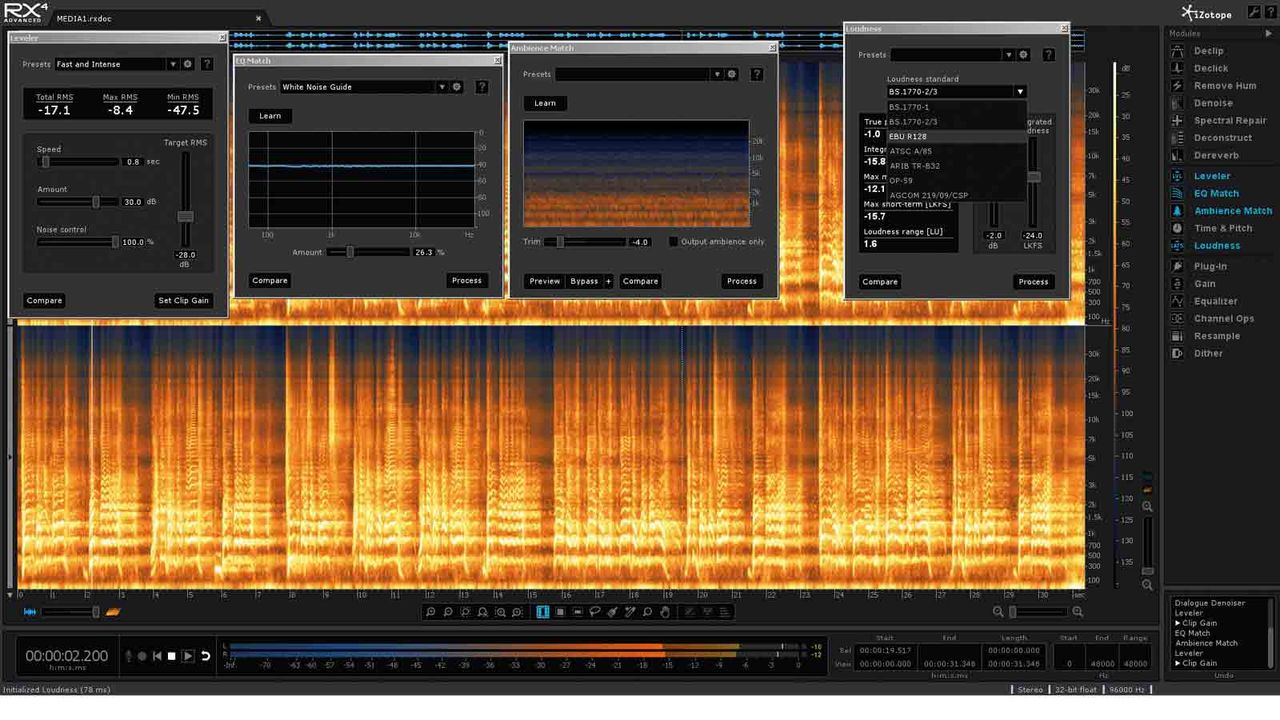Toggle Bypass in Ambience Match
Screen dimensions: 1280x720
584,281
